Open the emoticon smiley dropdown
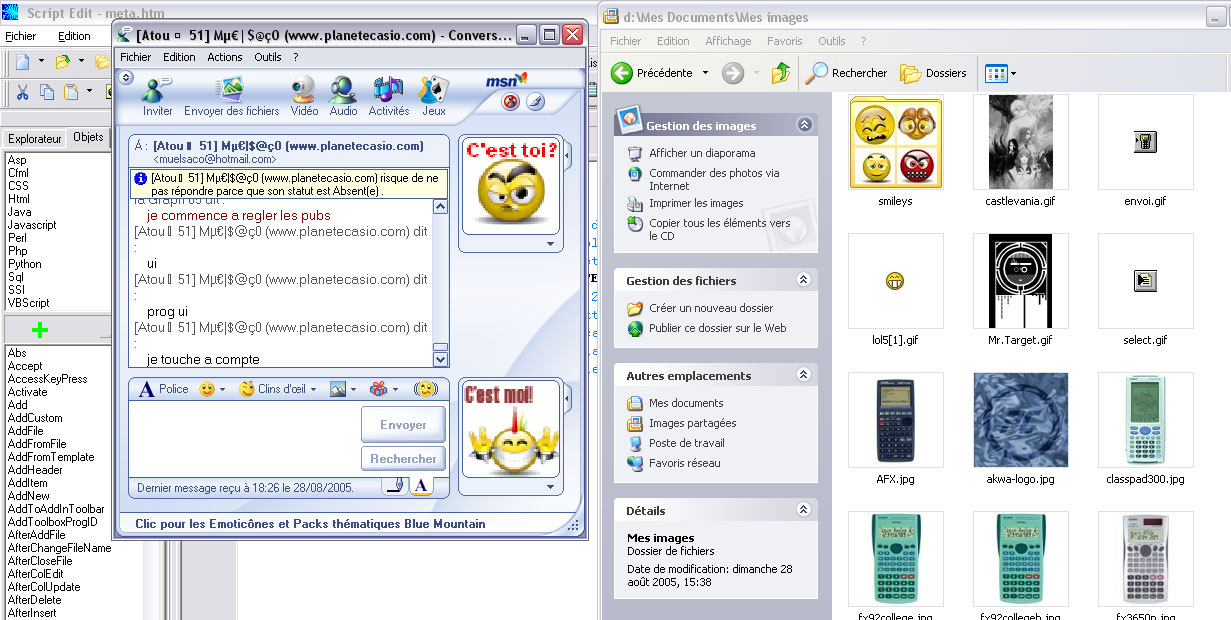Screen dimensions: 1231x620 click(222, 390)
